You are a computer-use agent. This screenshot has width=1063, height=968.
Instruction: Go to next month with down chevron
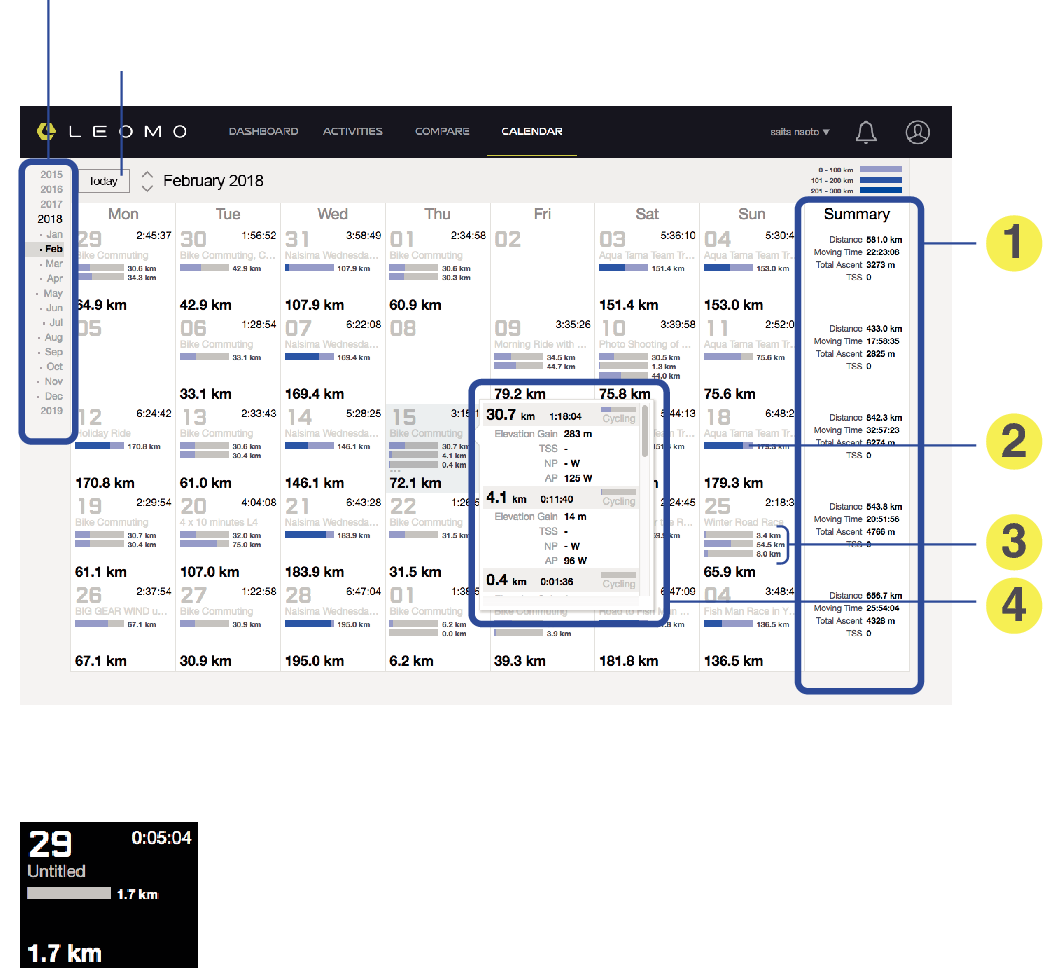click(147, 187)
